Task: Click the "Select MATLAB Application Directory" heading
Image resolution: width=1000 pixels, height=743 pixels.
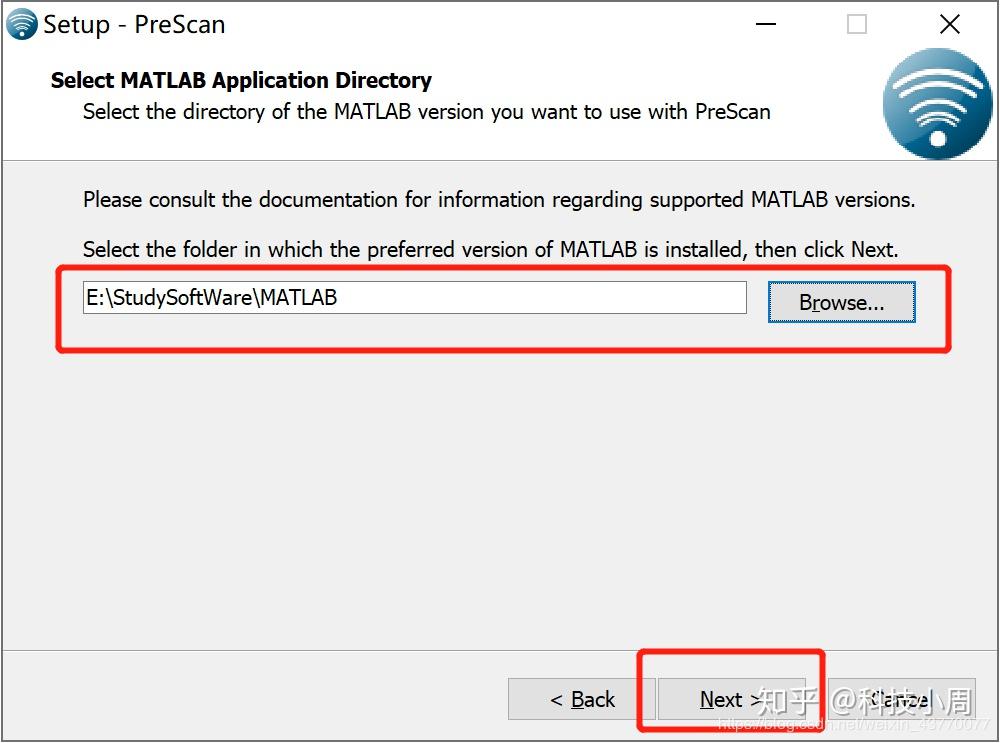Action: pos(241,80)
